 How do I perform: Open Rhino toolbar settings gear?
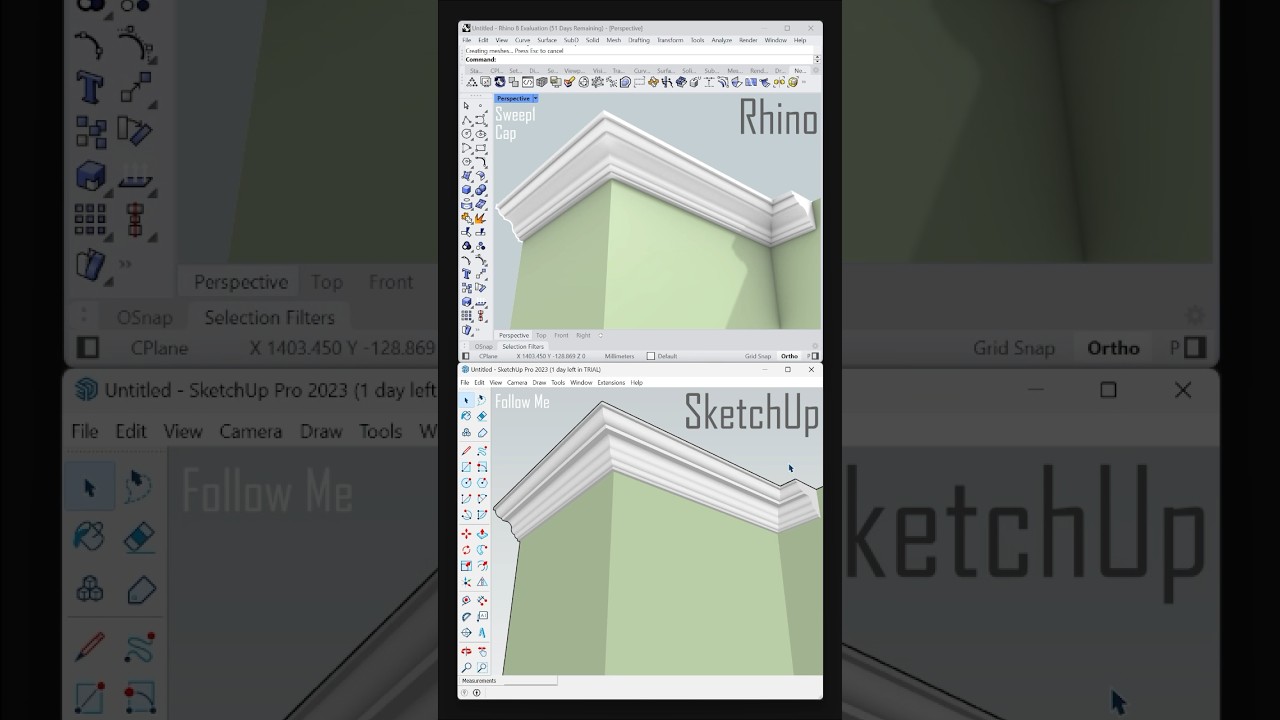click(x=816, y=71)
